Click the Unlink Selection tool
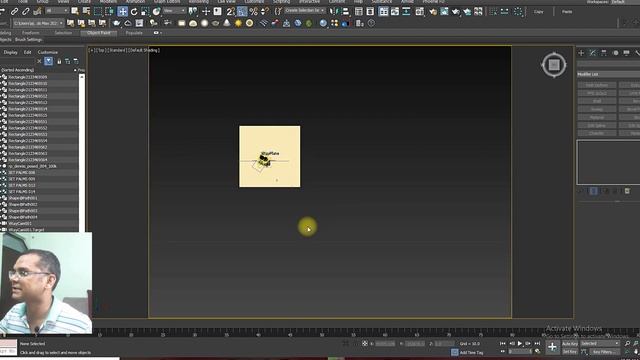Screen dimensions: 640x360 25,11
